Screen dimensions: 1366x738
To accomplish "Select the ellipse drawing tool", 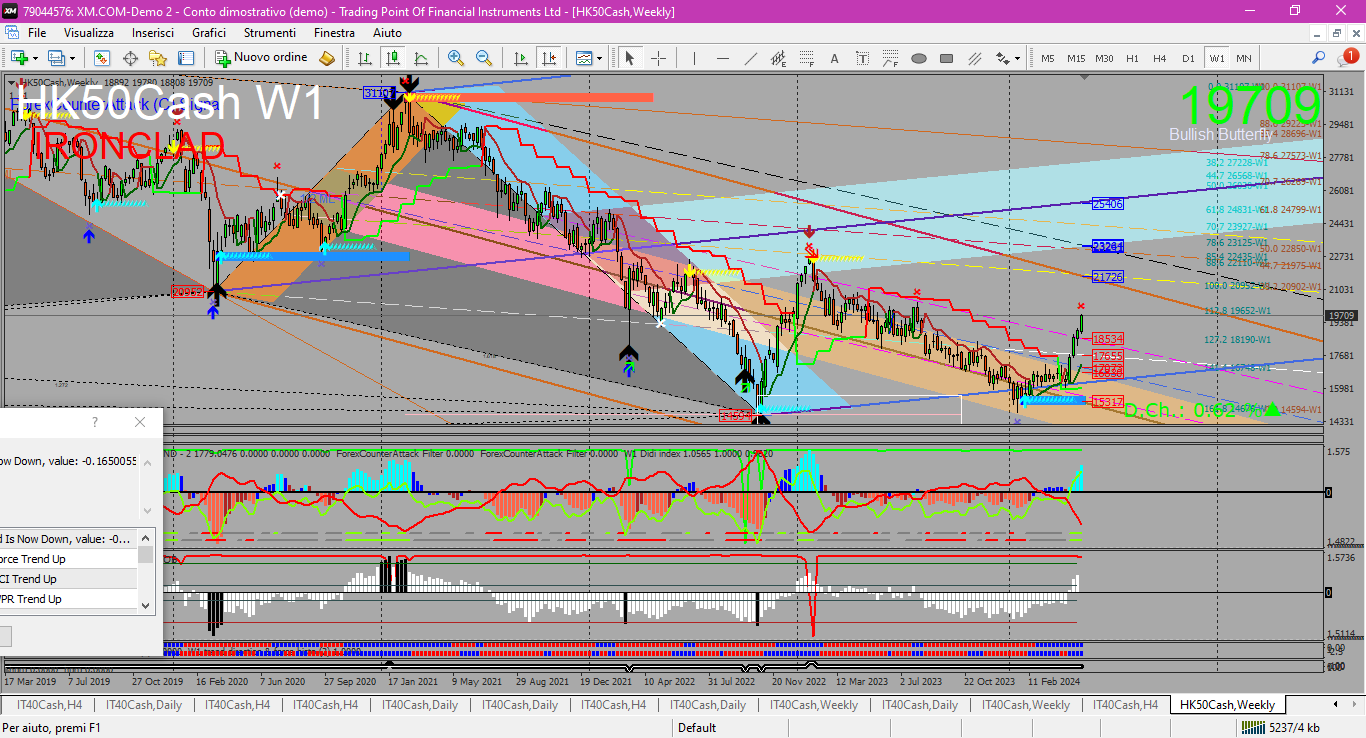I will pyautogui.click(x=918, y=58).
